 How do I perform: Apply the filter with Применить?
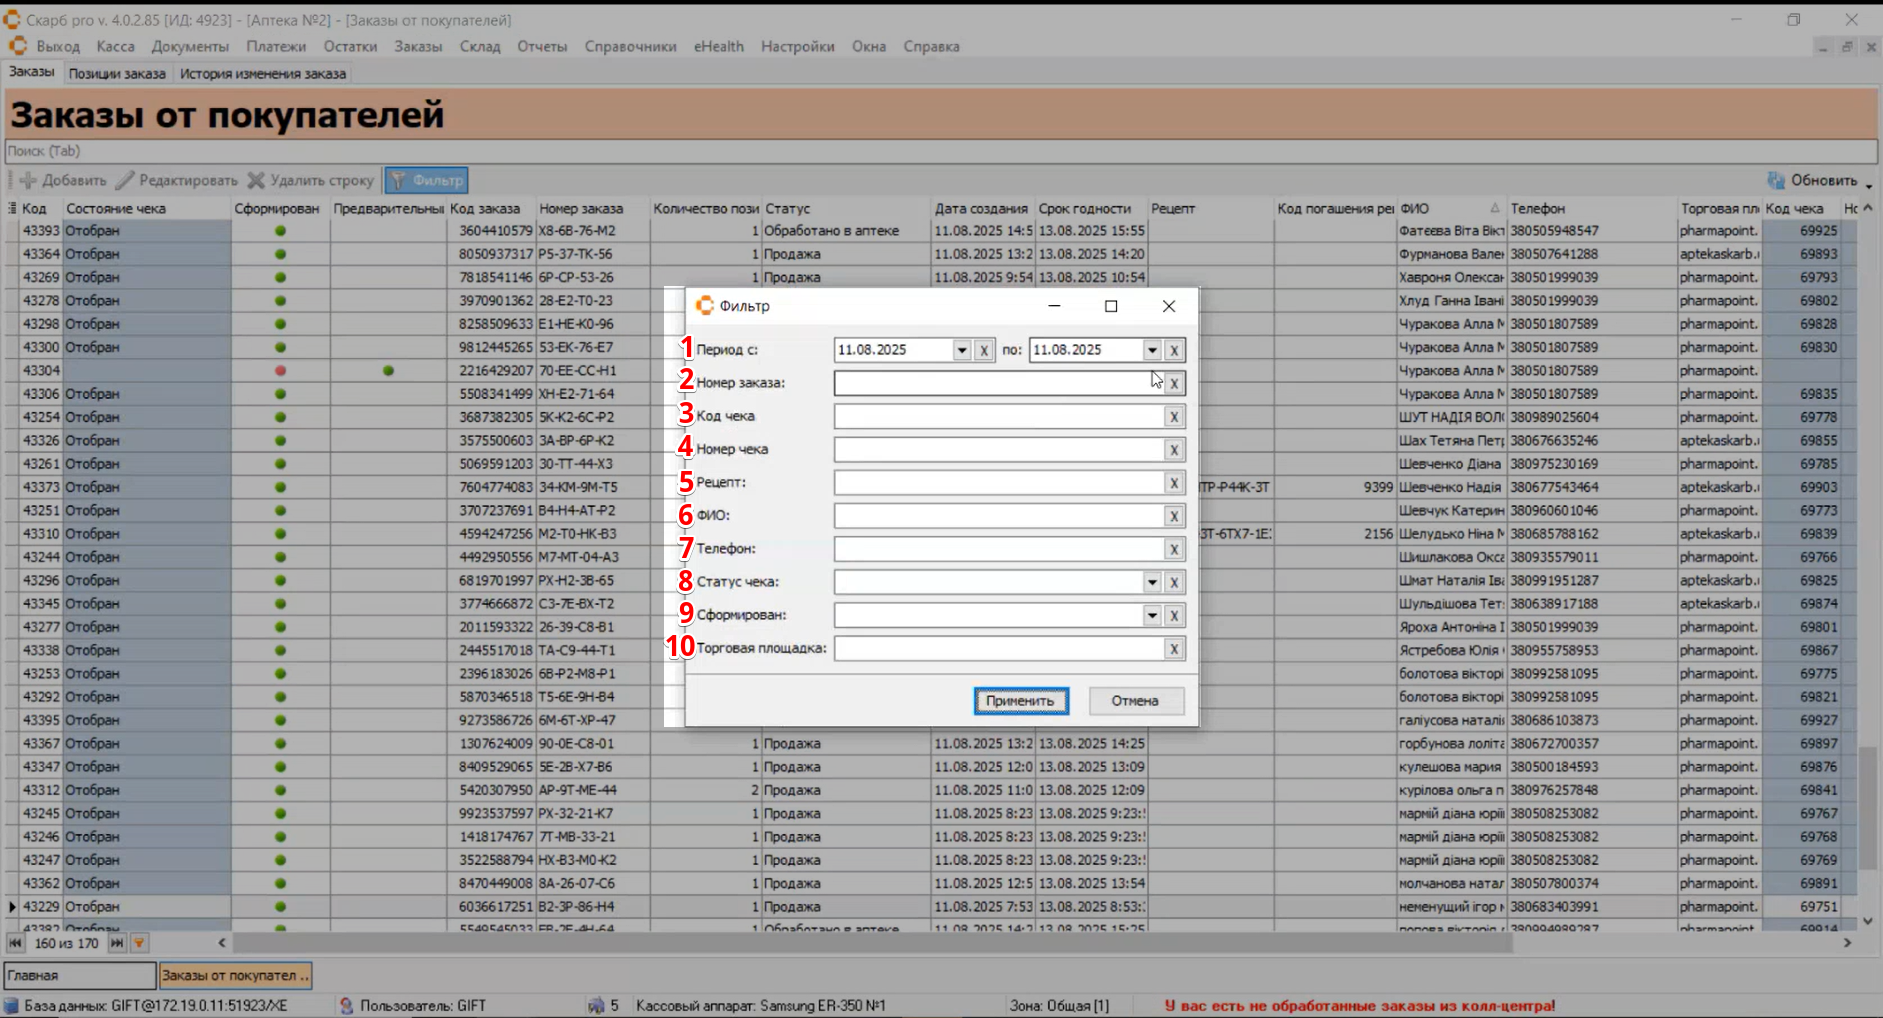pos(1020,701)
